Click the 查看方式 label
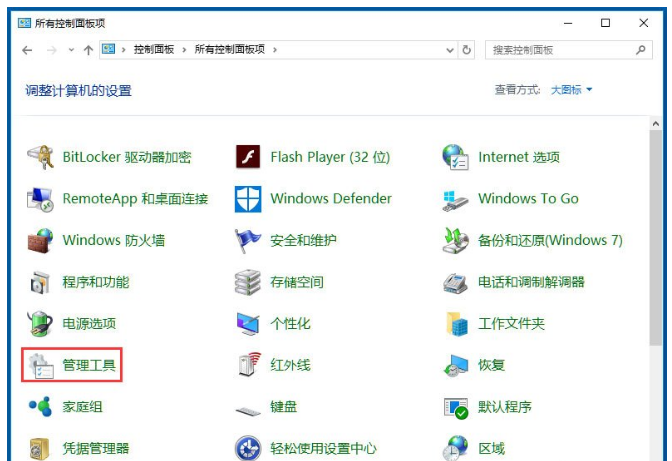 (x=517, y=90)
